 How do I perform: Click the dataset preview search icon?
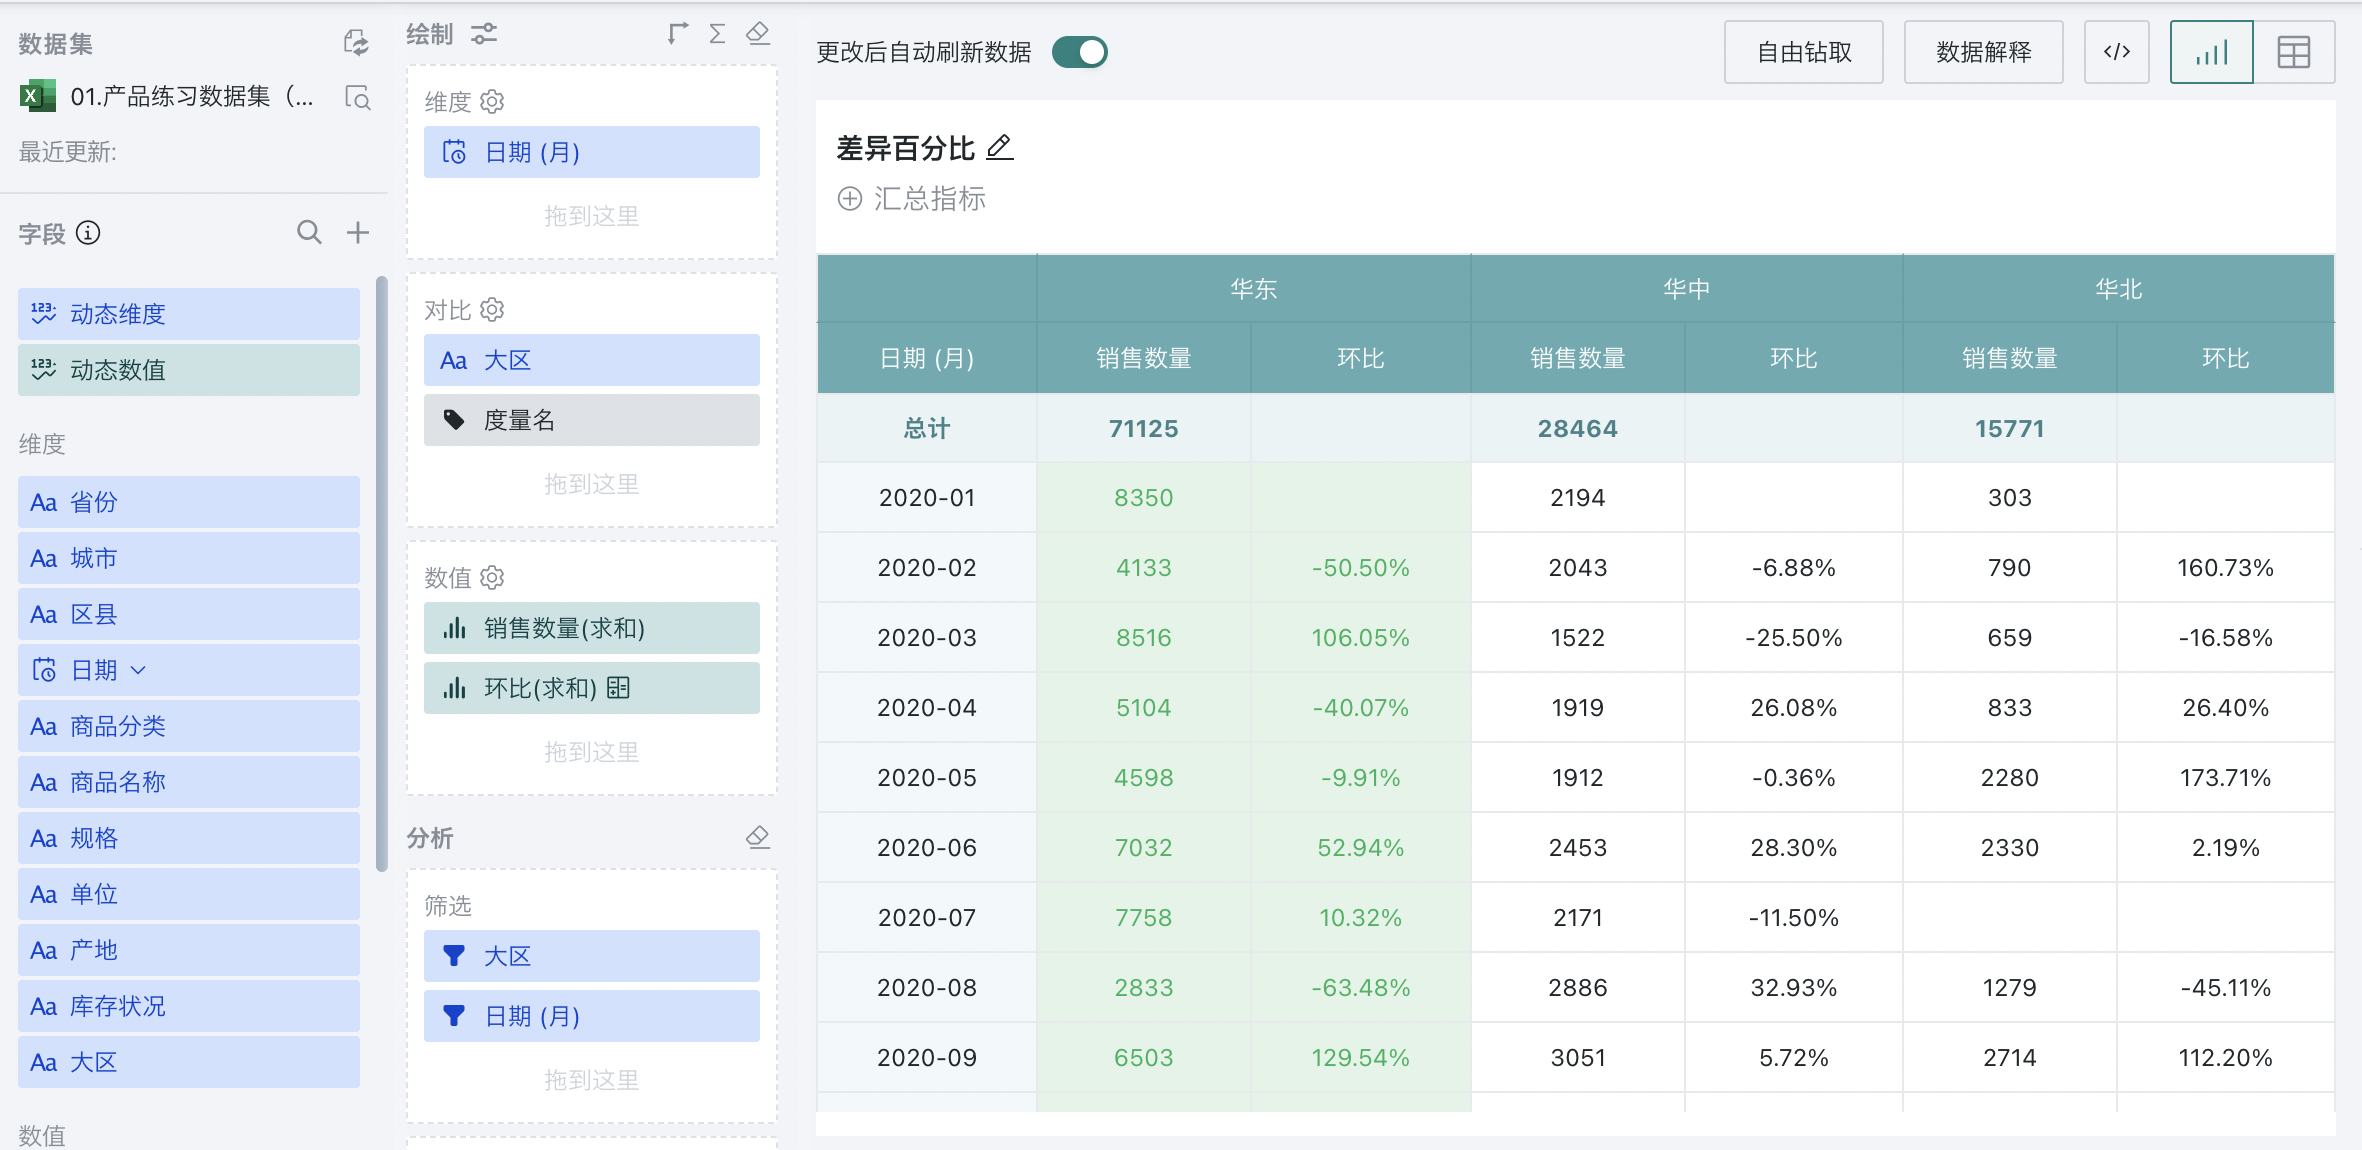point(357,97)
